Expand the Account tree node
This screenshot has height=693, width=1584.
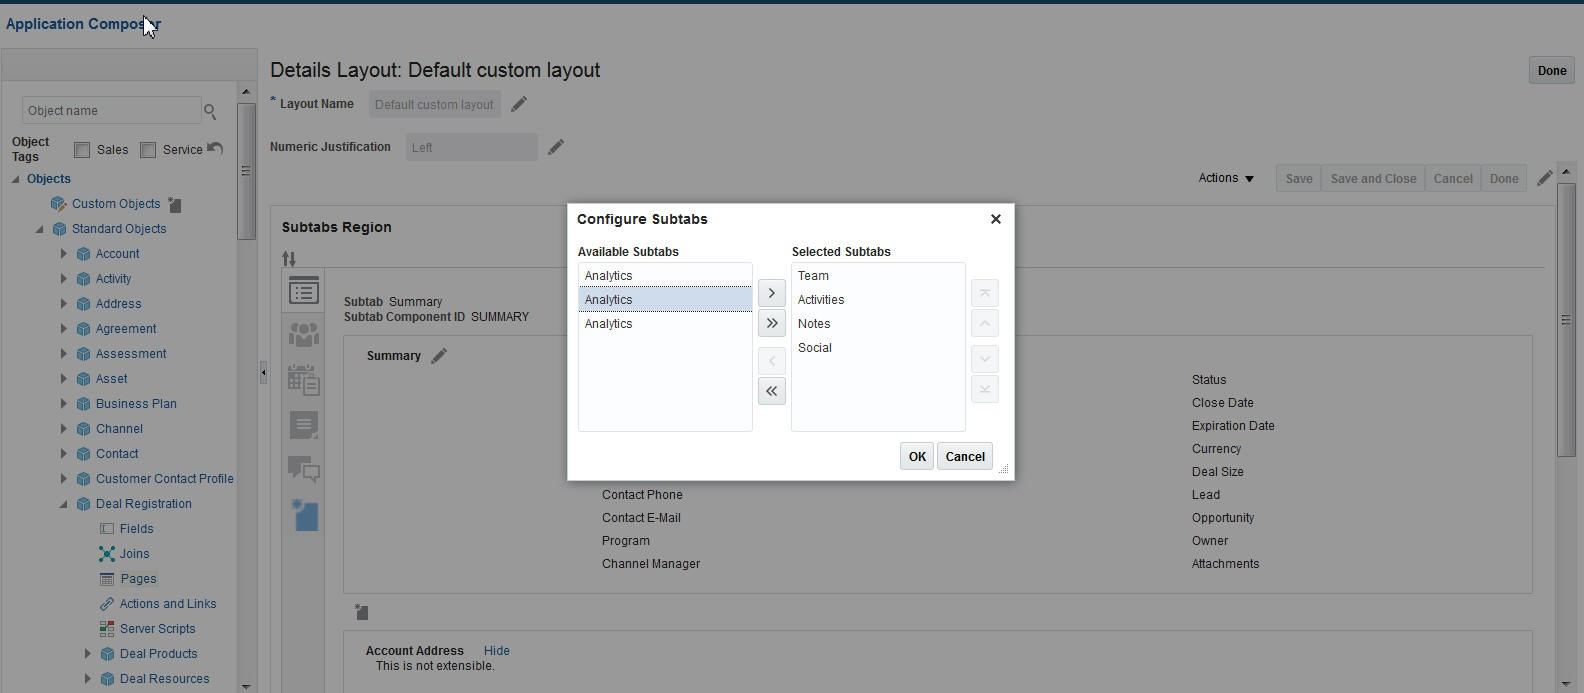click(x=63, y=254)
